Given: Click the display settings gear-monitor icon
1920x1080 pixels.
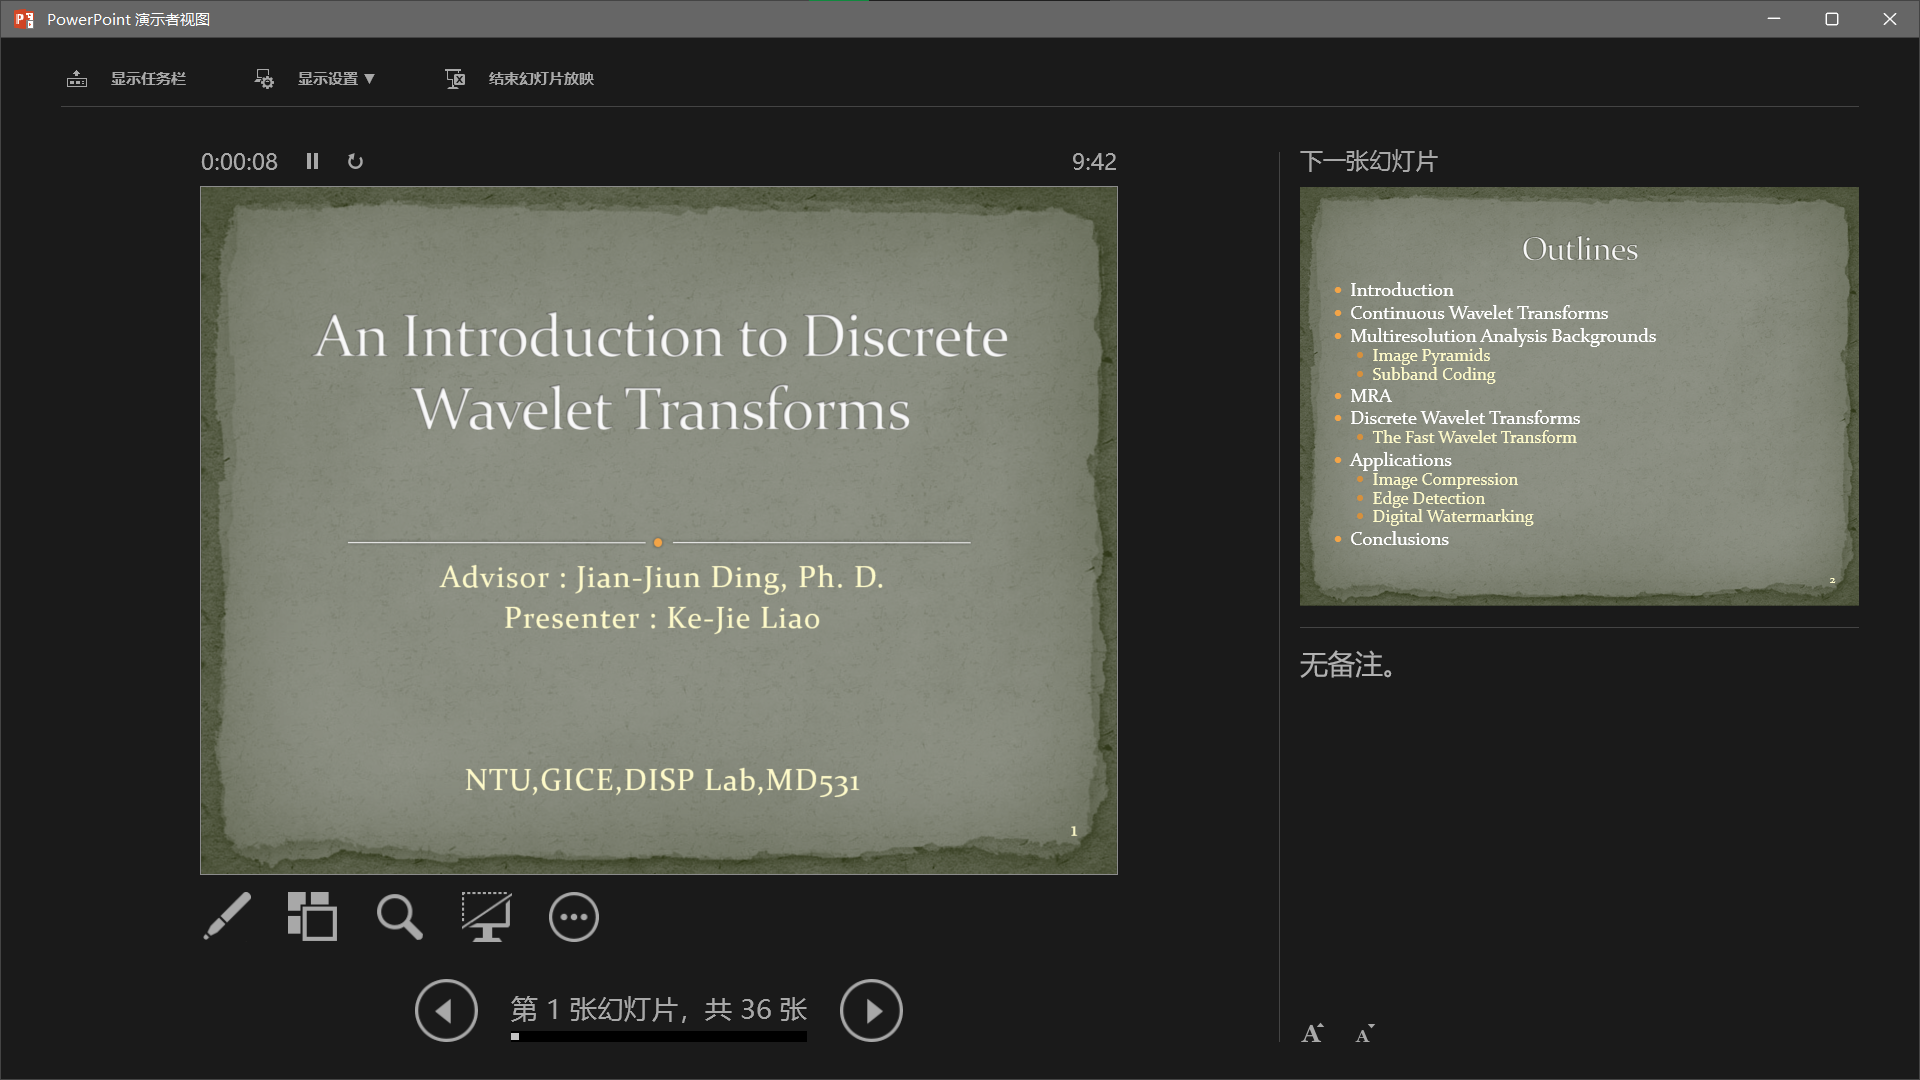Looking at the screenshot, I should [x=264, y=79].
